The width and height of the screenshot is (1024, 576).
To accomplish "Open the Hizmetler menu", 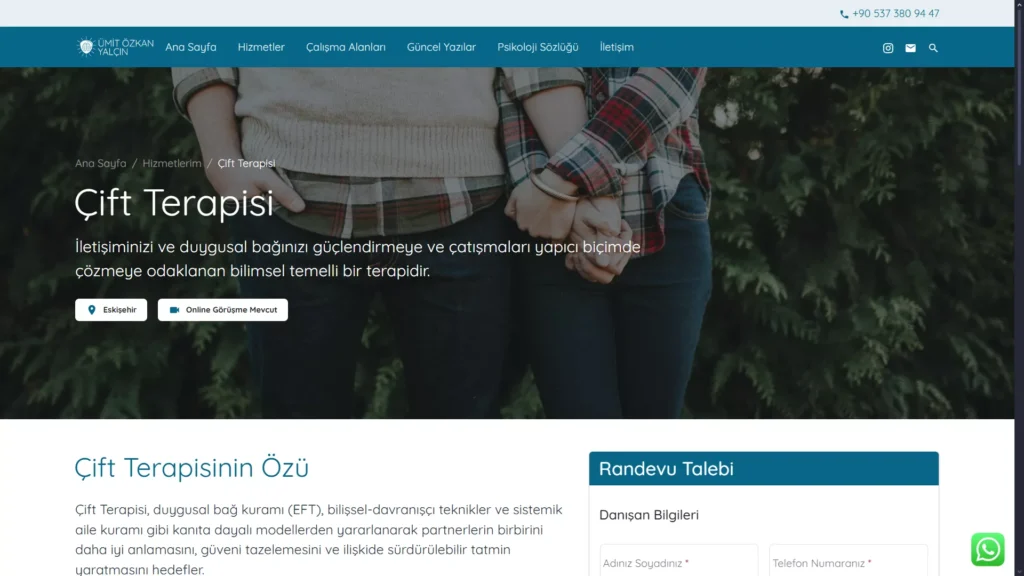I will pyautogui.click(x=261, y=47).
